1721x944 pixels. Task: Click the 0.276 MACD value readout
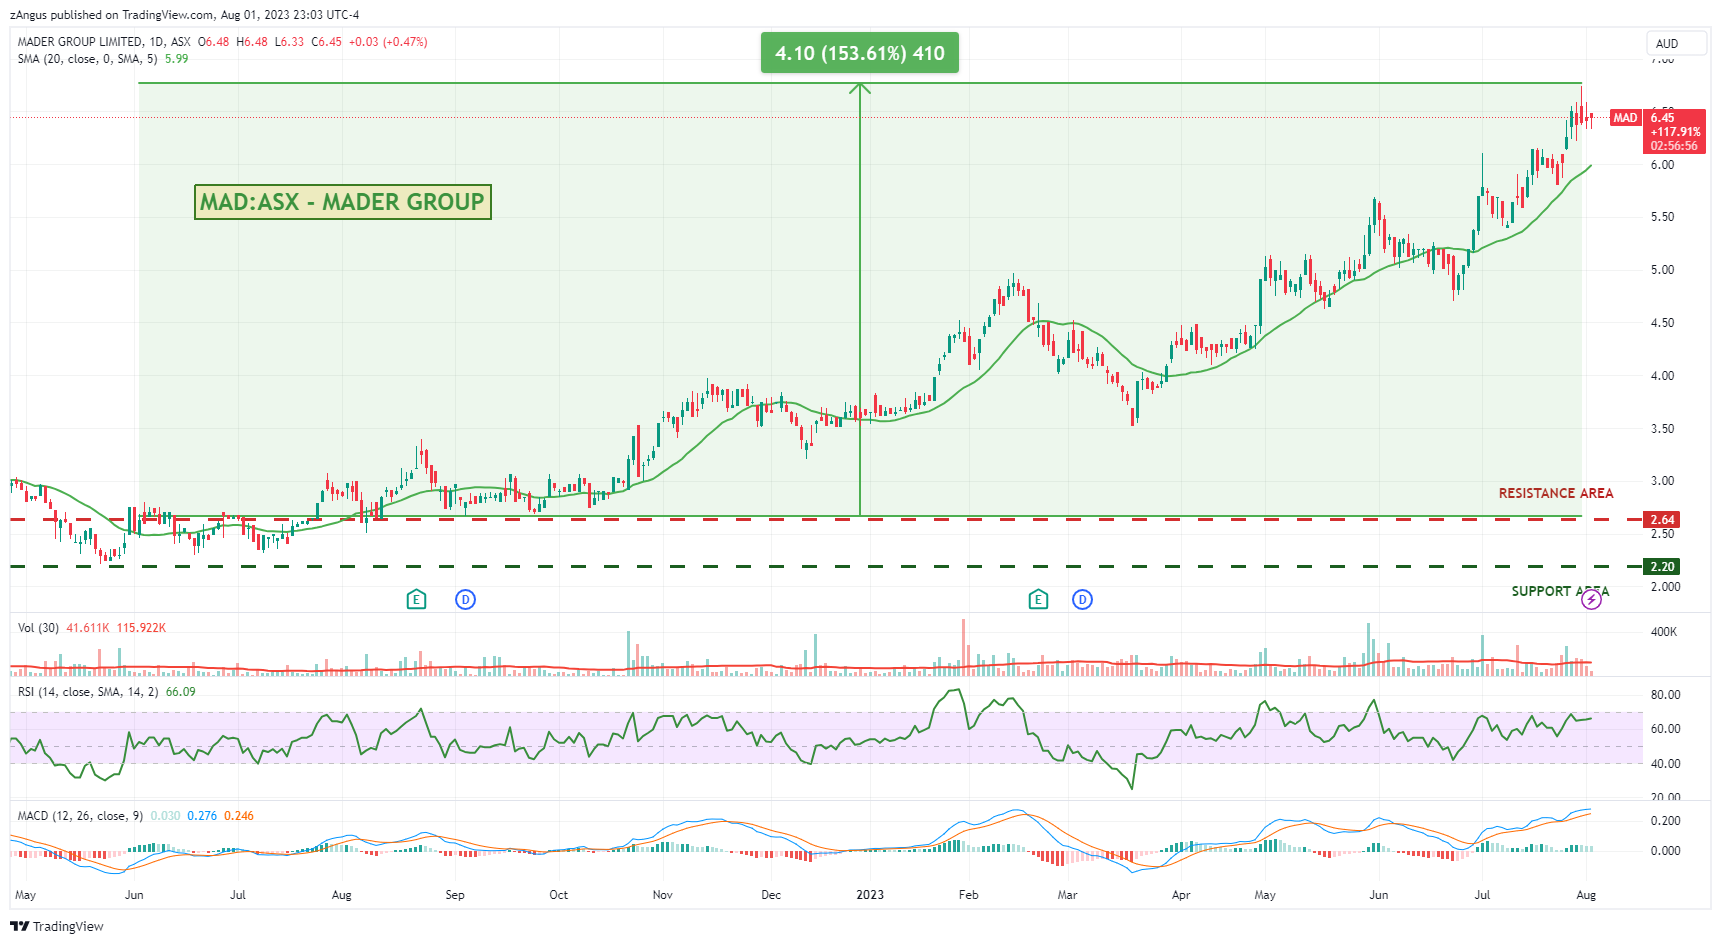(202, 816)
